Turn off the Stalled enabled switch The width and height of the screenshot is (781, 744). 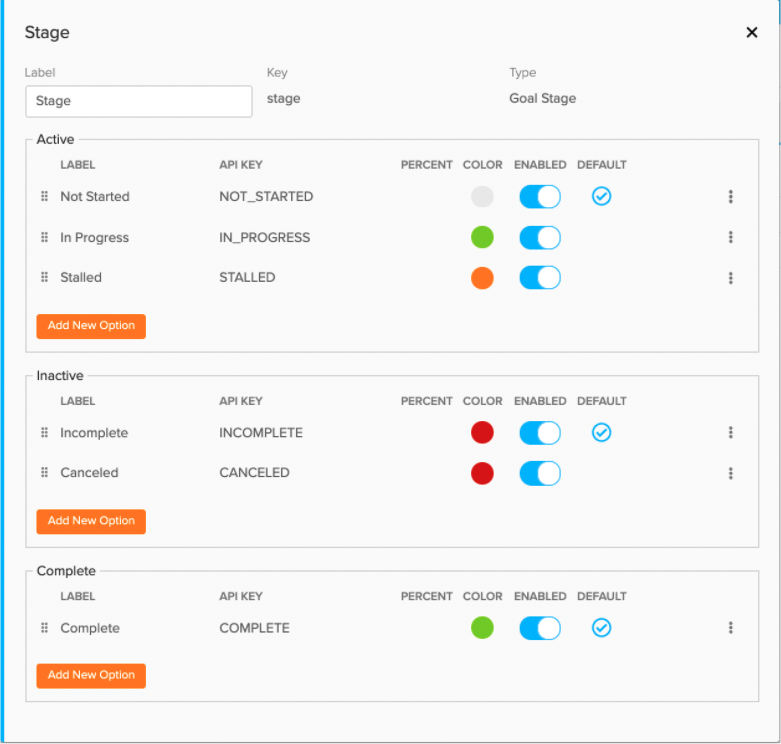click(540, 277)
